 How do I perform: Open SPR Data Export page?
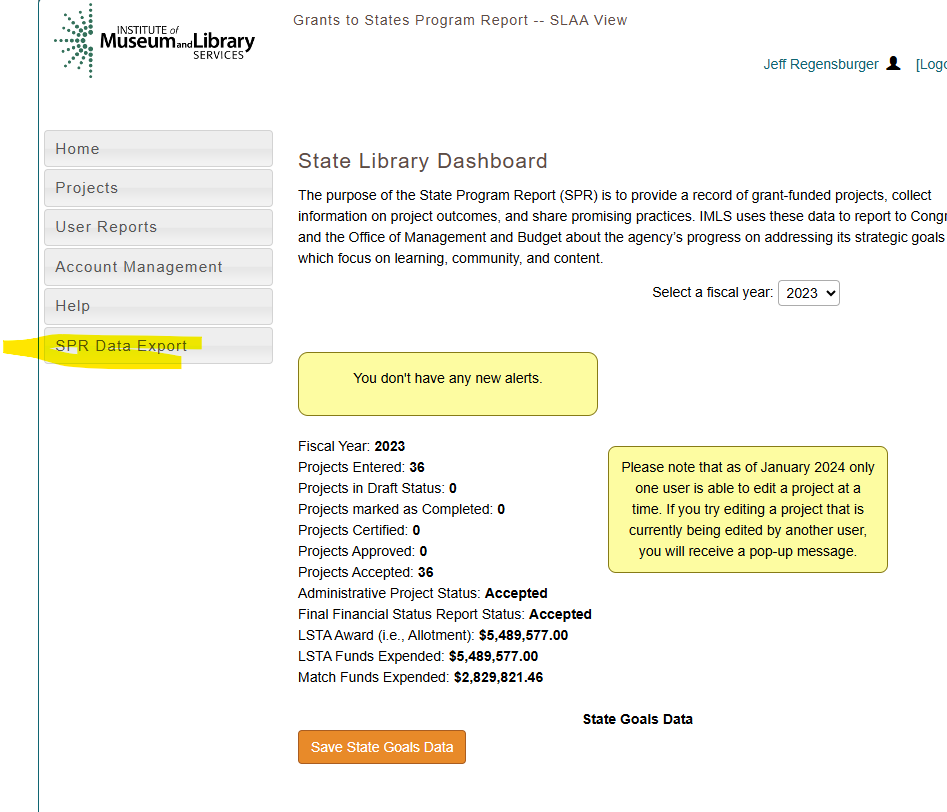click(x=158, y=346)
